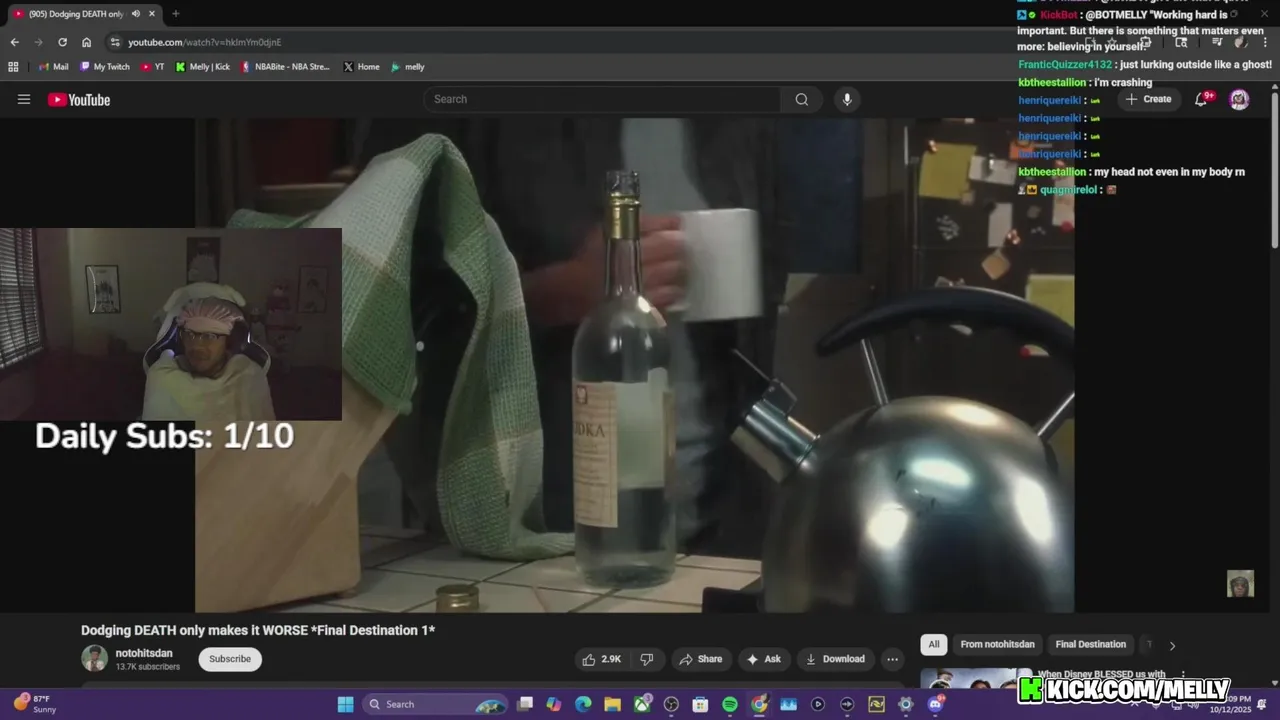
Task: Open a new browser tab
Action: point(176,14)
